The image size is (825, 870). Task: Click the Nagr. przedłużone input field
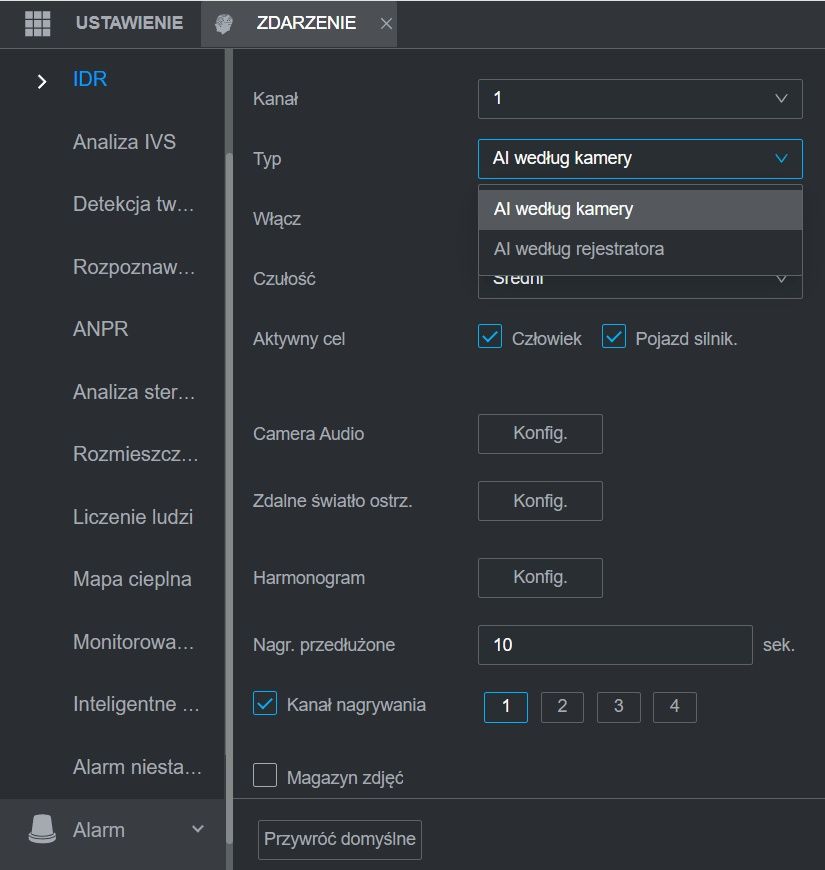tap(615, 645)
